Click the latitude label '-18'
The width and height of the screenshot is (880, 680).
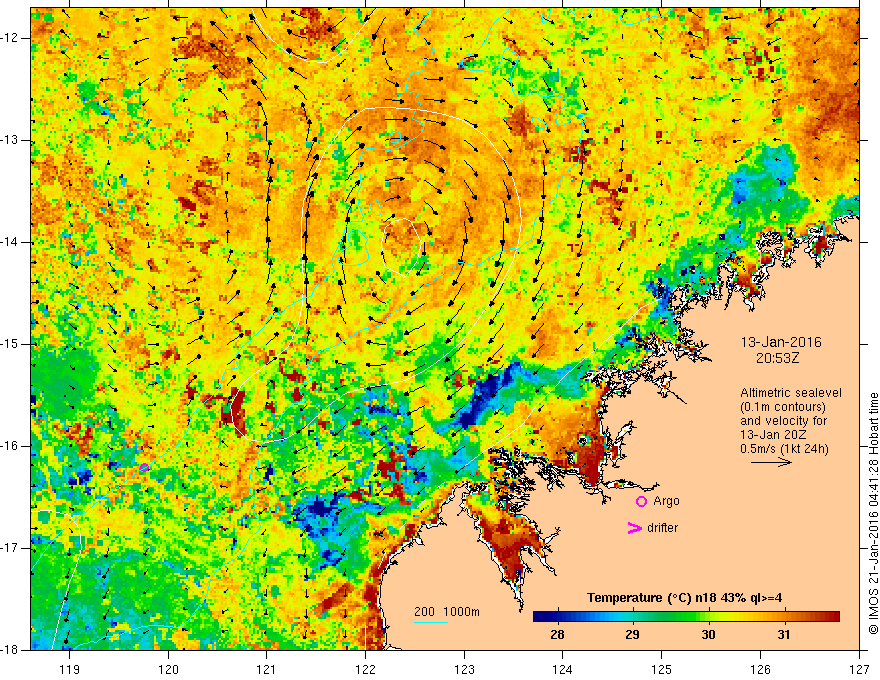tap(12, 650)
